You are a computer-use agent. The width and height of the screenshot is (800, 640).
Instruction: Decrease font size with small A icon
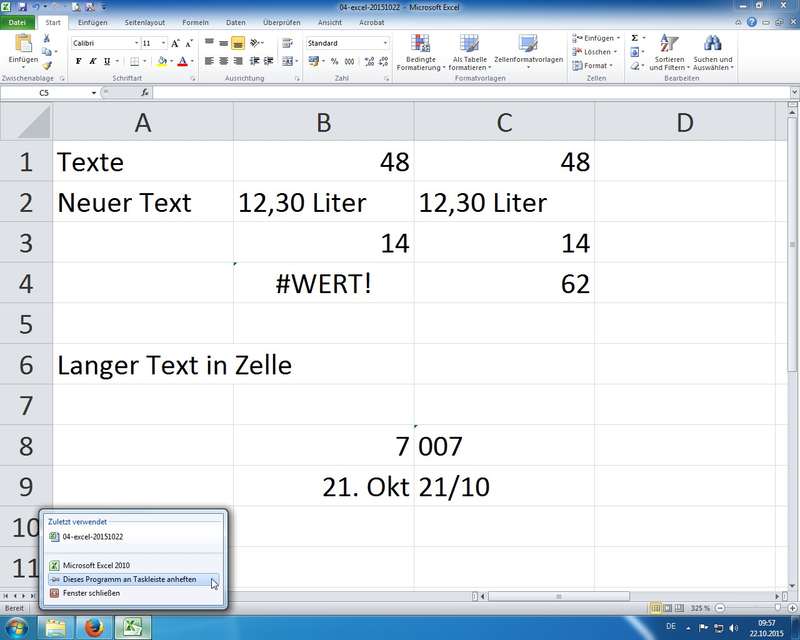point(189,43)
